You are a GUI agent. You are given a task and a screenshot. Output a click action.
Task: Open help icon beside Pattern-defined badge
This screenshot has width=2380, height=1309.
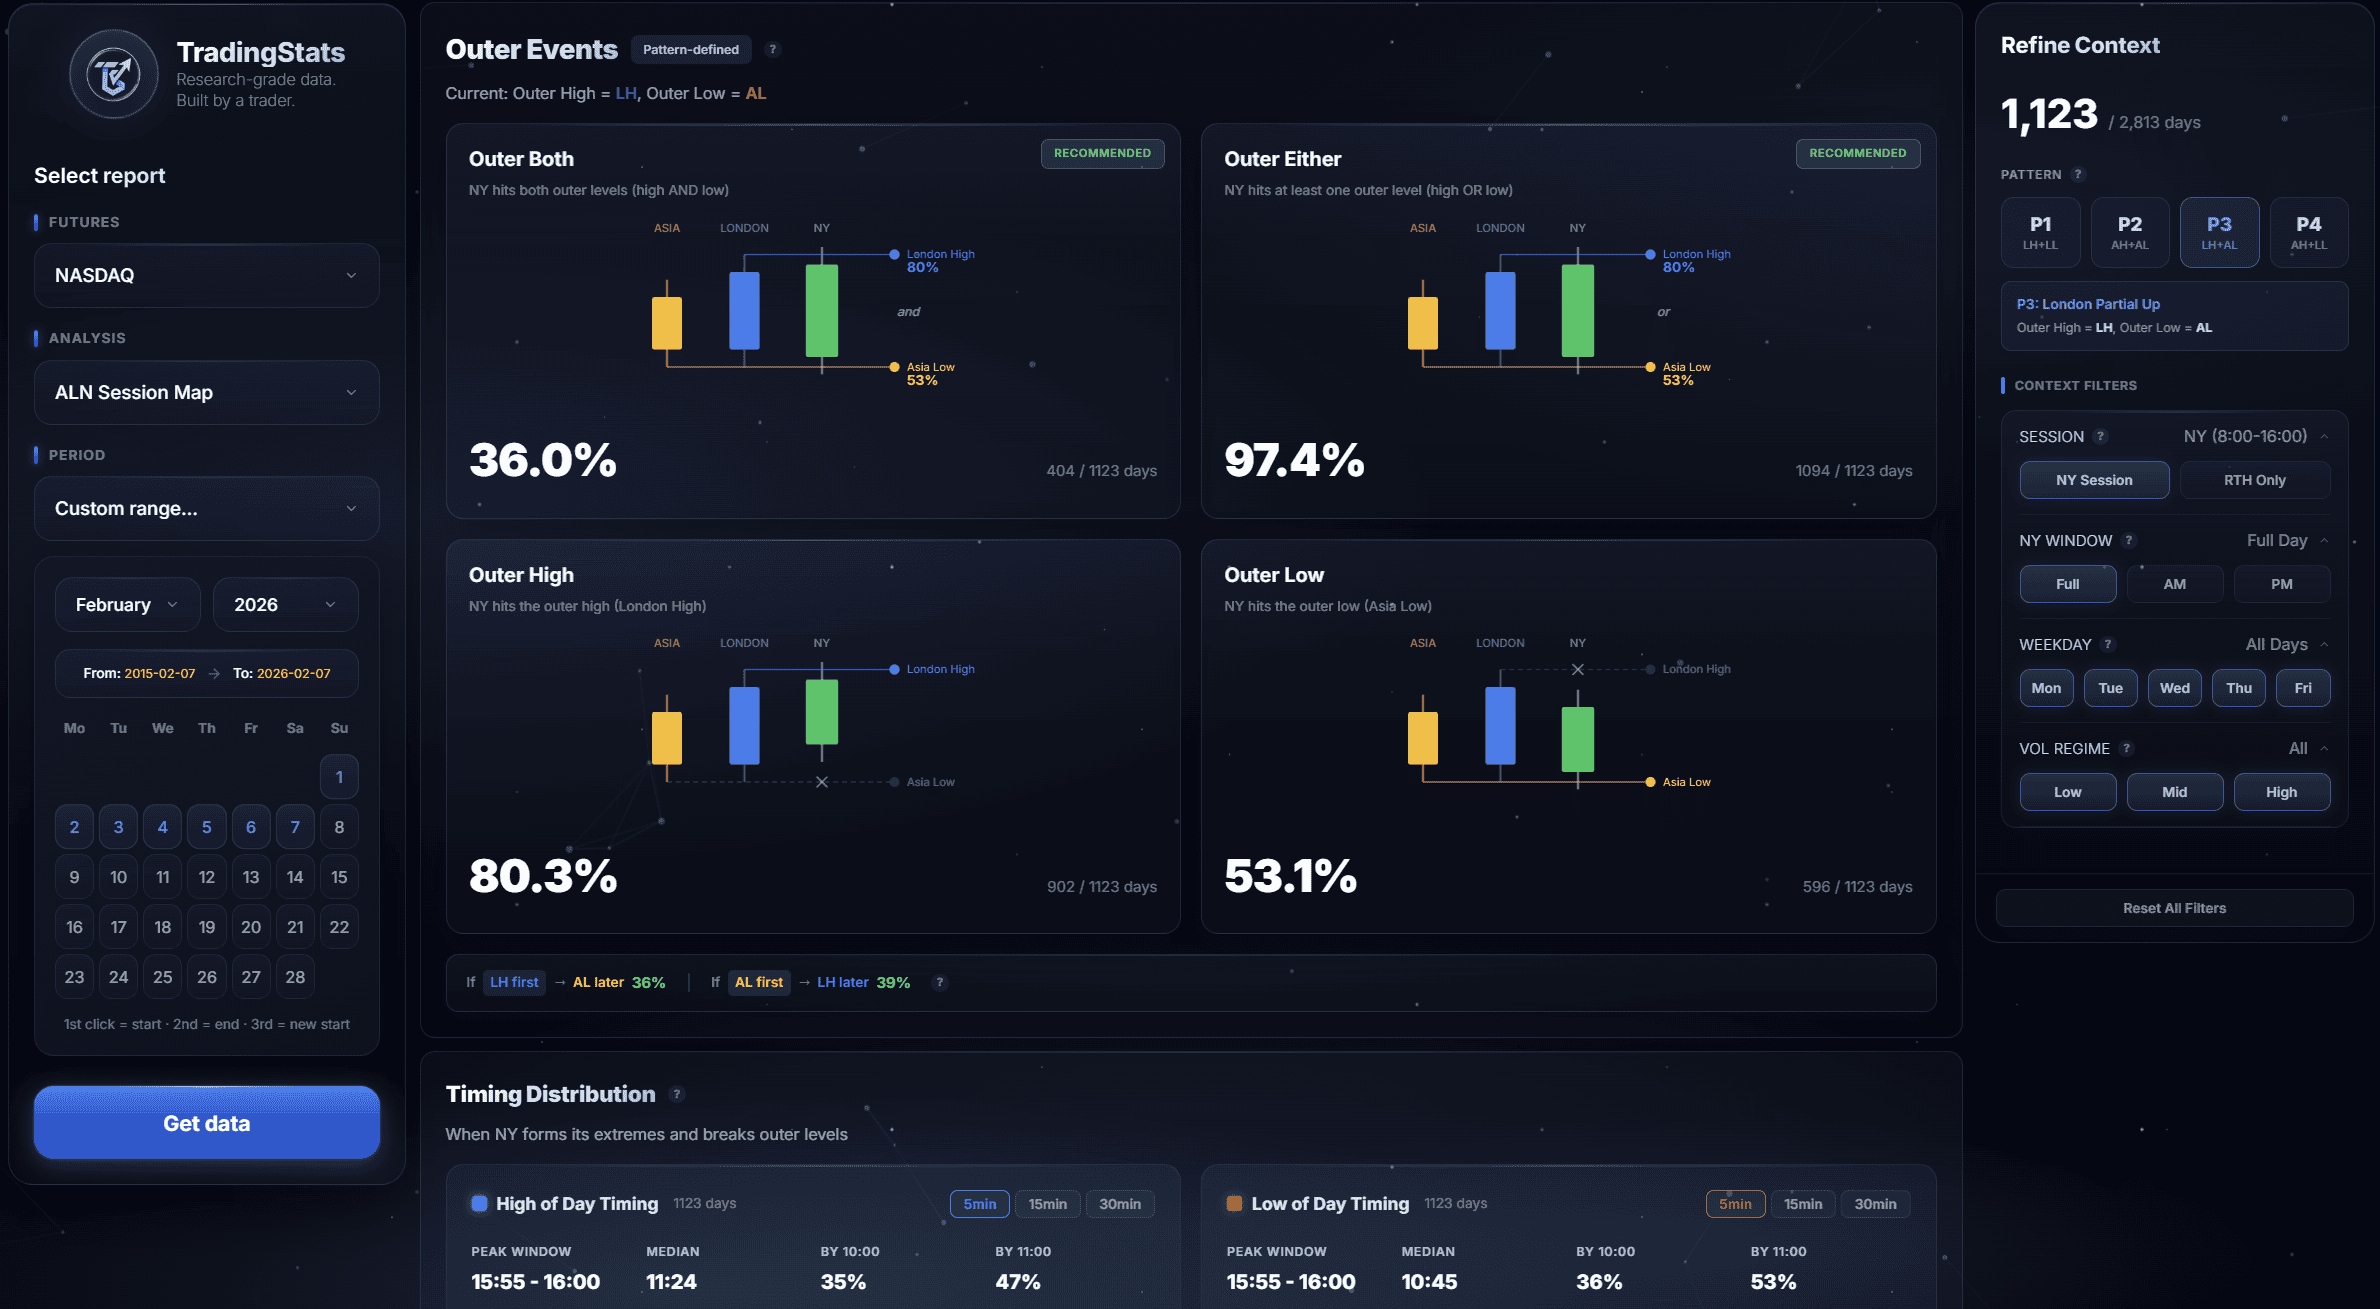[x=772, y=49]
